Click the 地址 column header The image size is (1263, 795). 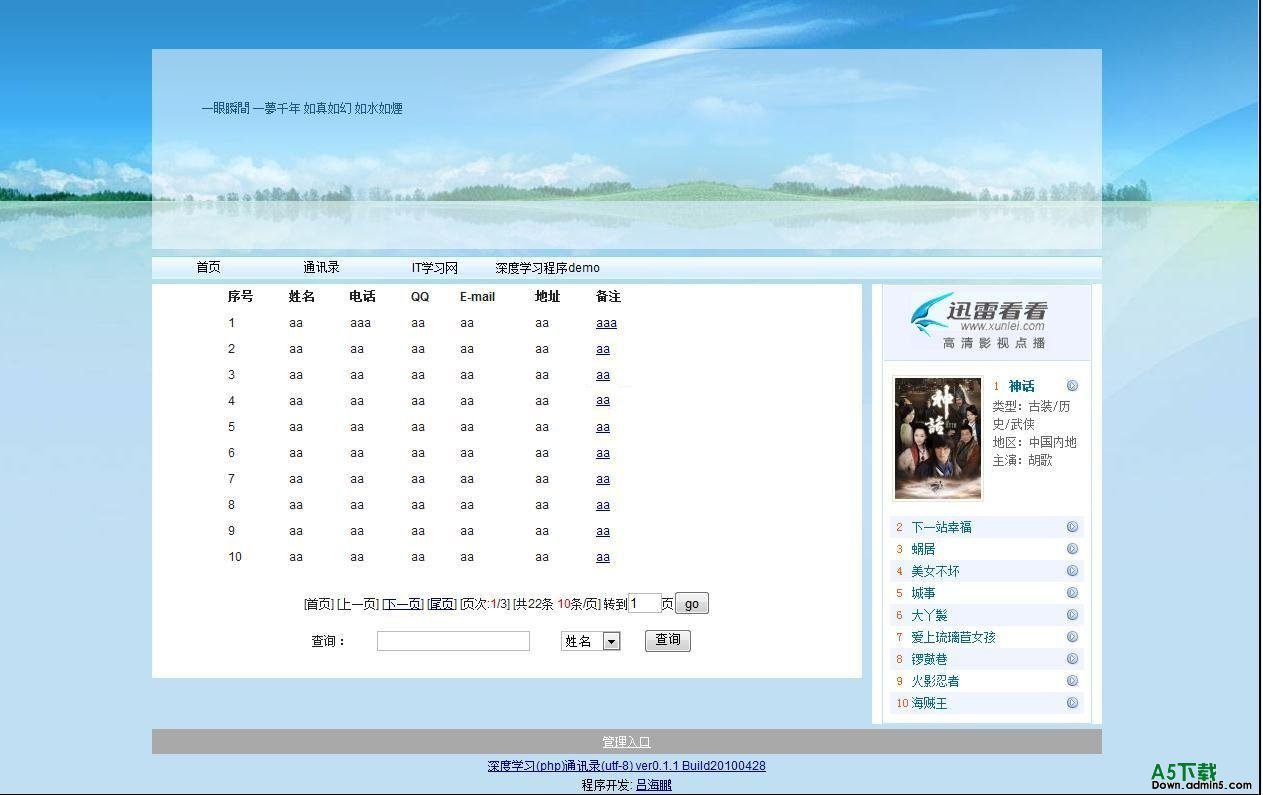[547, 296]
